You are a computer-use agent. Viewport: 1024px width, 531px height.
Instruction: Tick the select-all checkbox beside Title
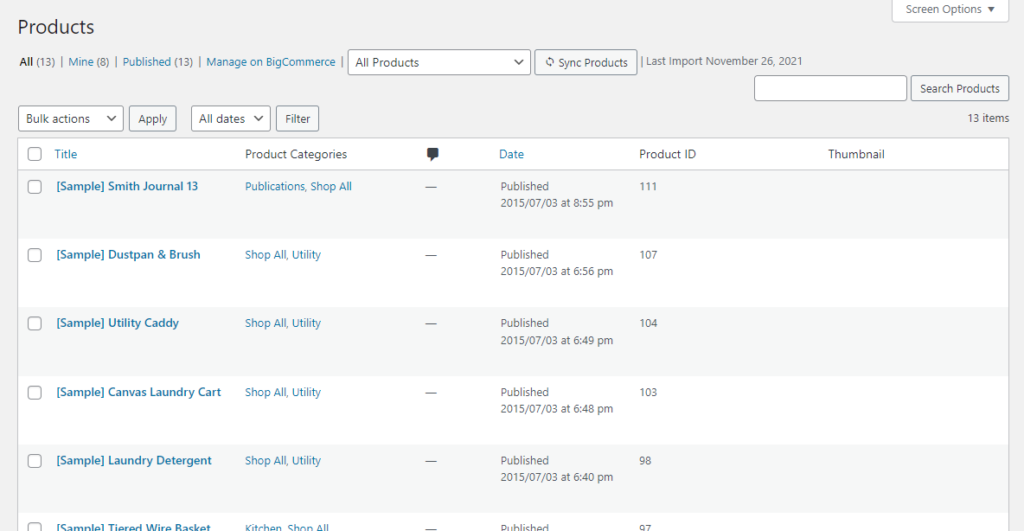(35, 154)
